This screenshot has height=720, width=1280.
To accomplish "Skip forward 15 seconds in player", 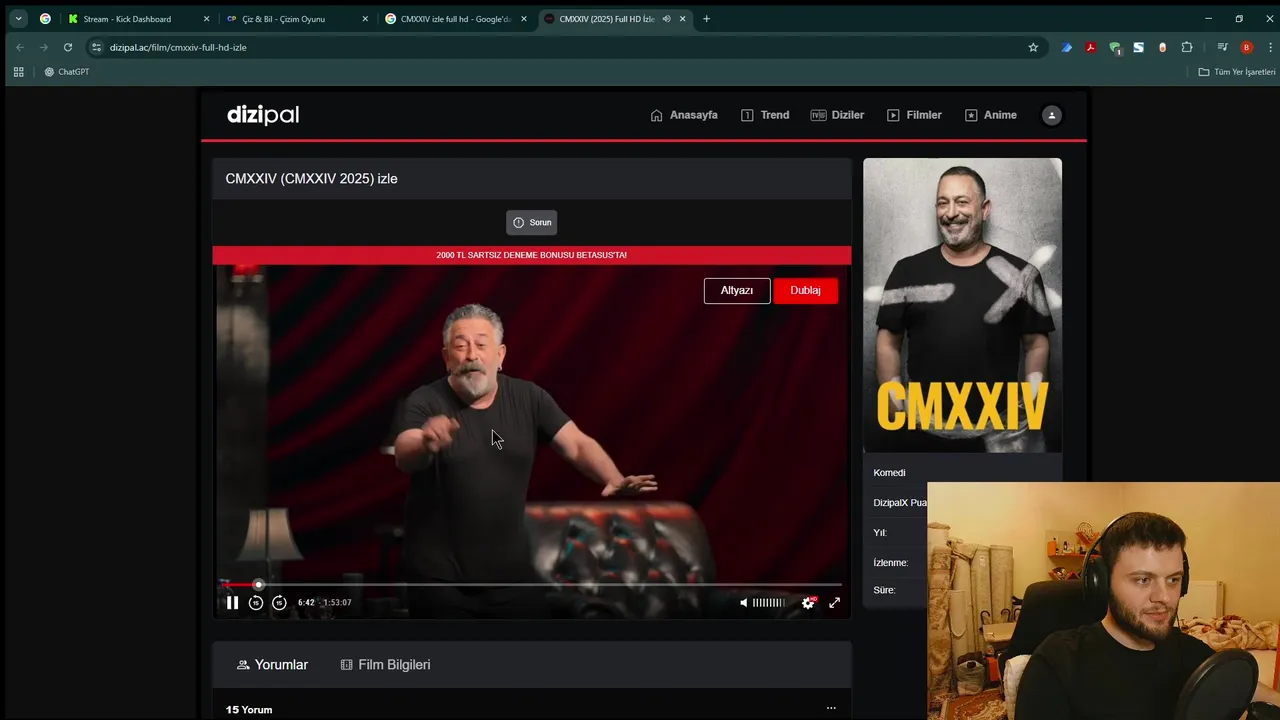I will click(x=280, y=603).
